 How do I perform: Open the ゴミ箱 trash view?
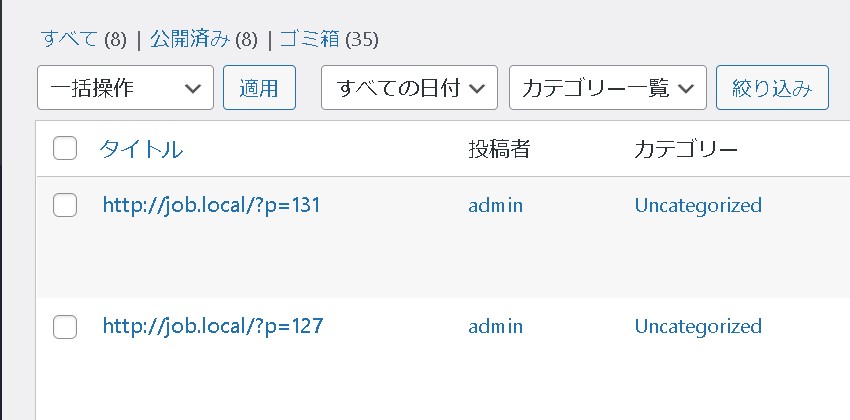pyautogui.click(x=310, y=39)
